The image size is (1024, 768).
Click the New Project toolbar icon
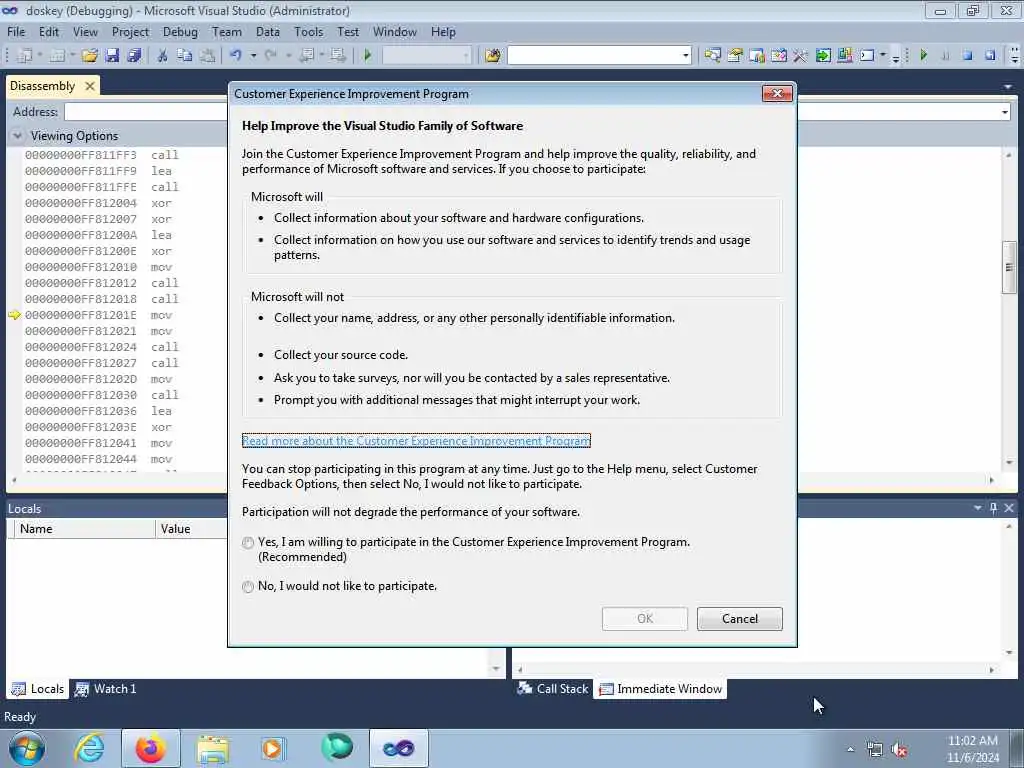coord(25,56)
